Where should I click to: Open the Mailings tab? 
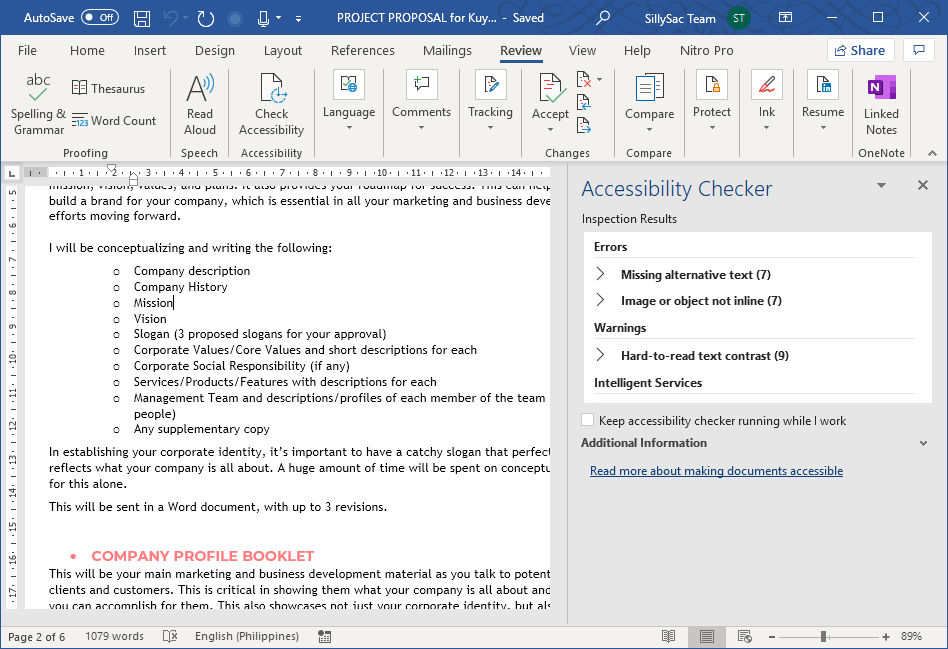(x=447, y=51)
